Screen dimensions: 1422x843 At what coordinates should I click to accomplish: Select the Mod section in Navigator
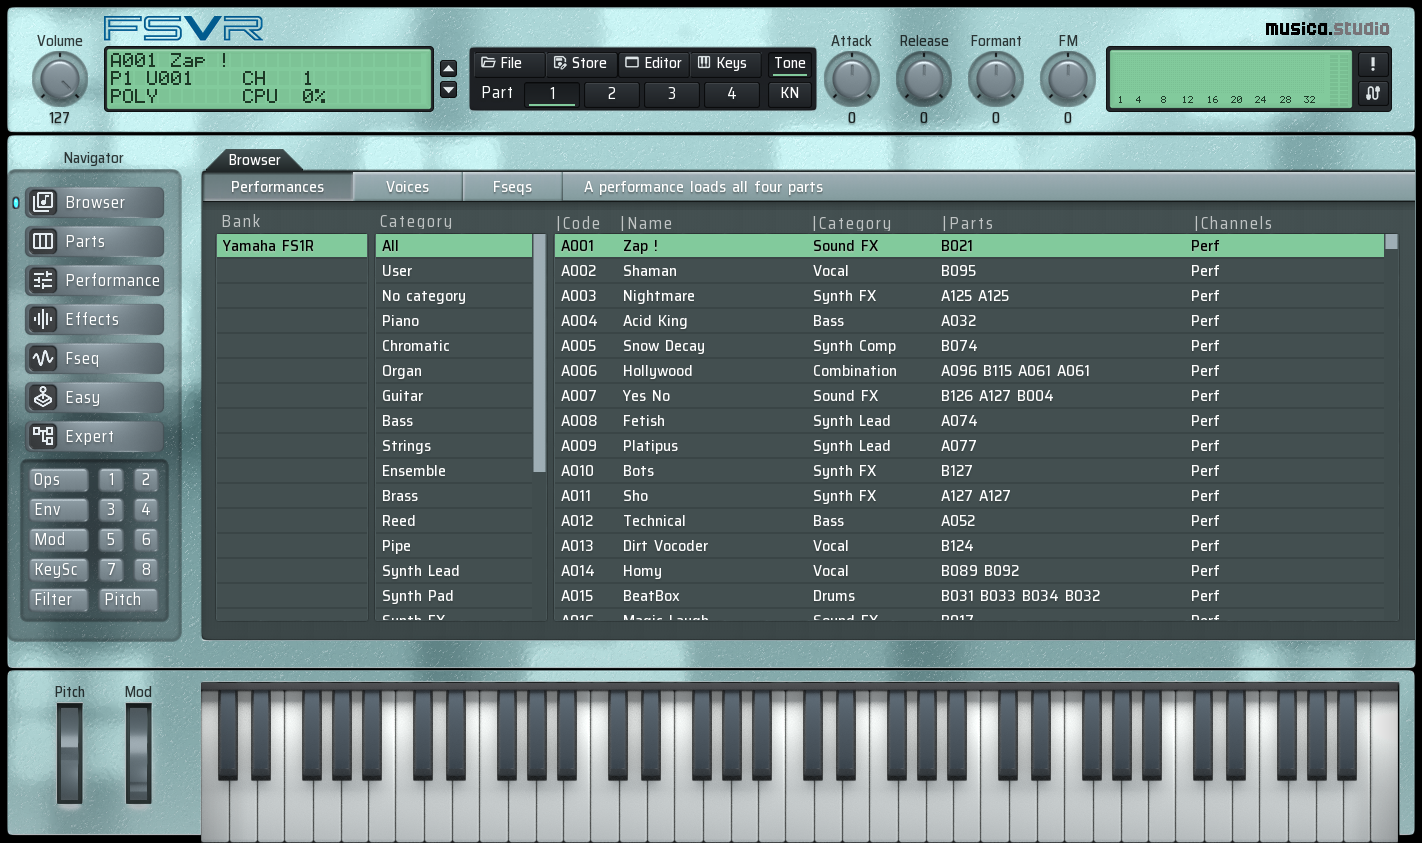tap(59, 540)
